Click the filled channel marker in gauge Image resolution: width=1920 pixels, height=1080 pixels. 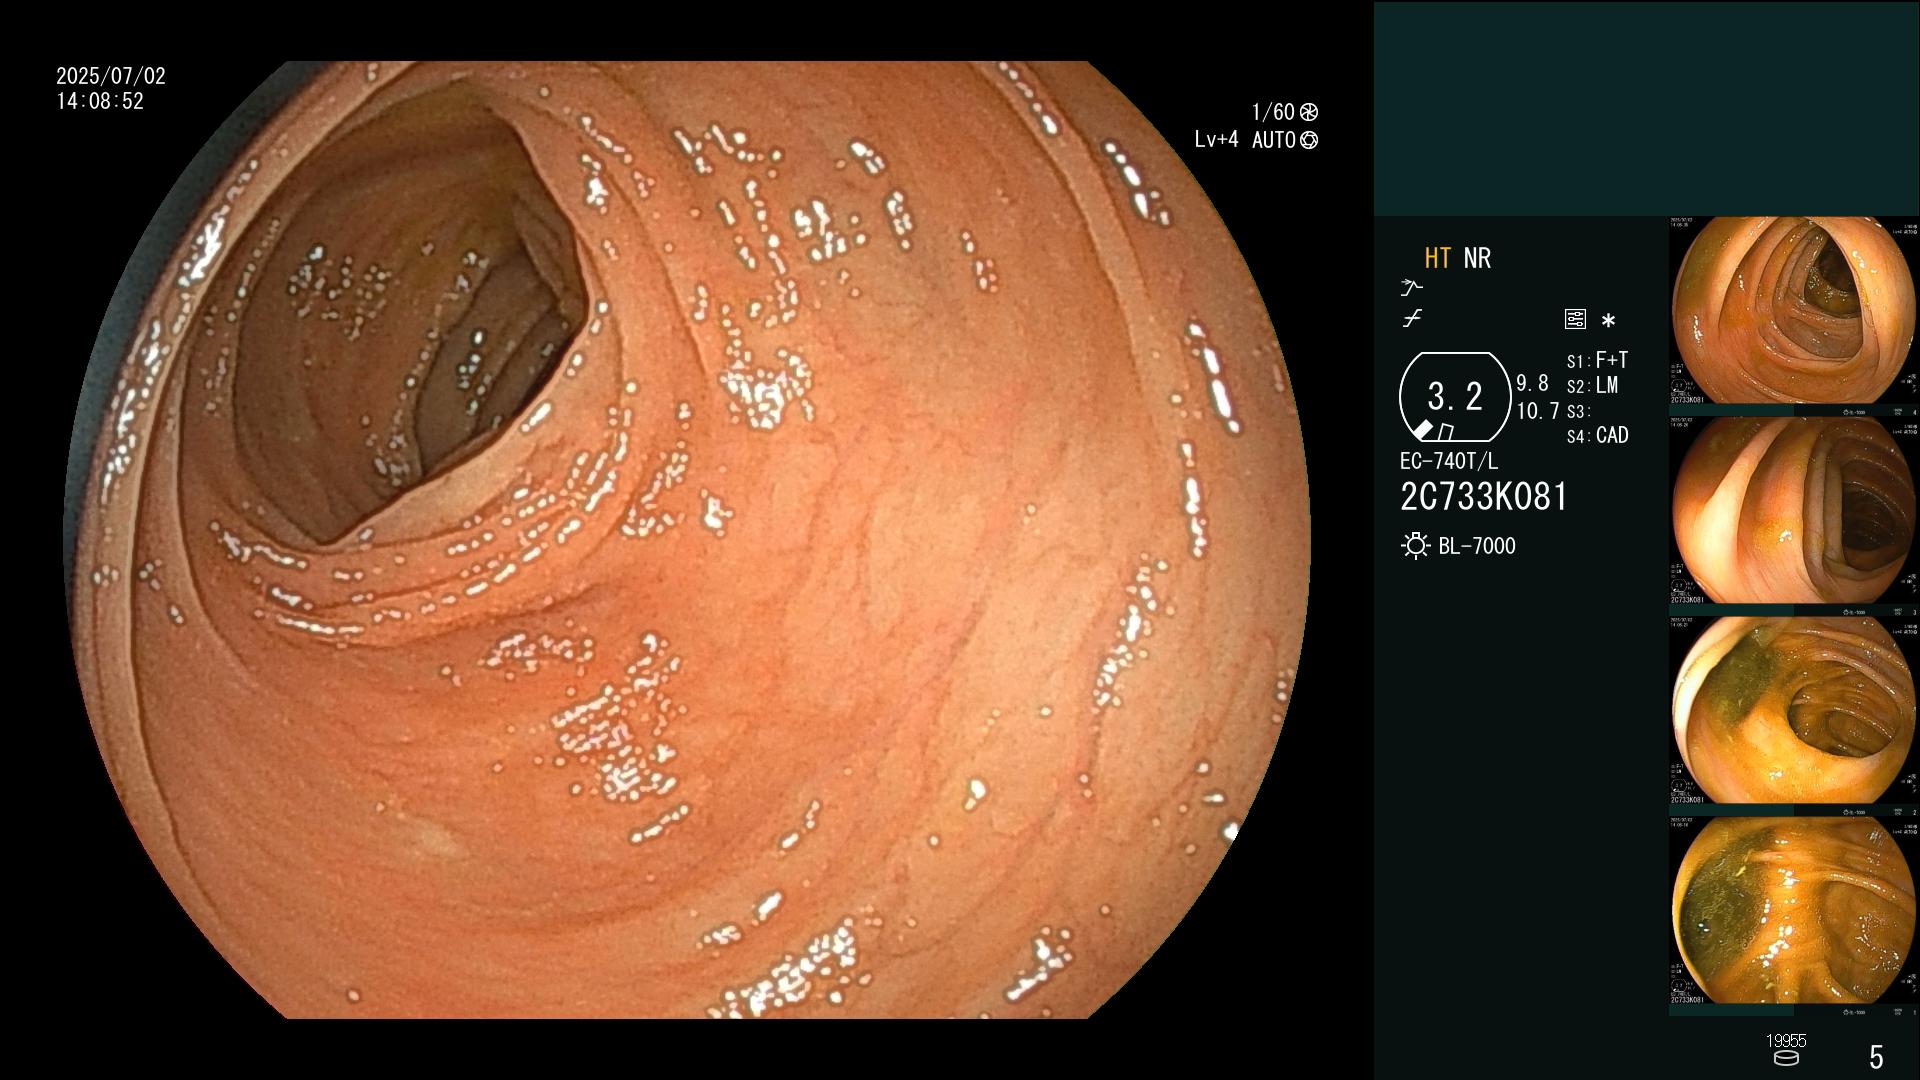click(x=1422, y=430)
